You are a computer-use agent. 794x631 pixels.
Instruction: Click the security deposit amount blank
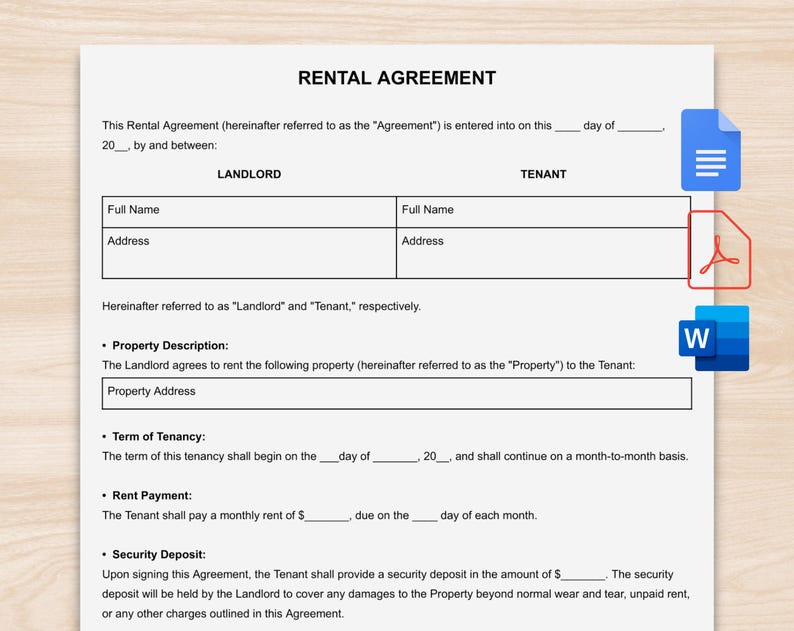click(583, 575)
